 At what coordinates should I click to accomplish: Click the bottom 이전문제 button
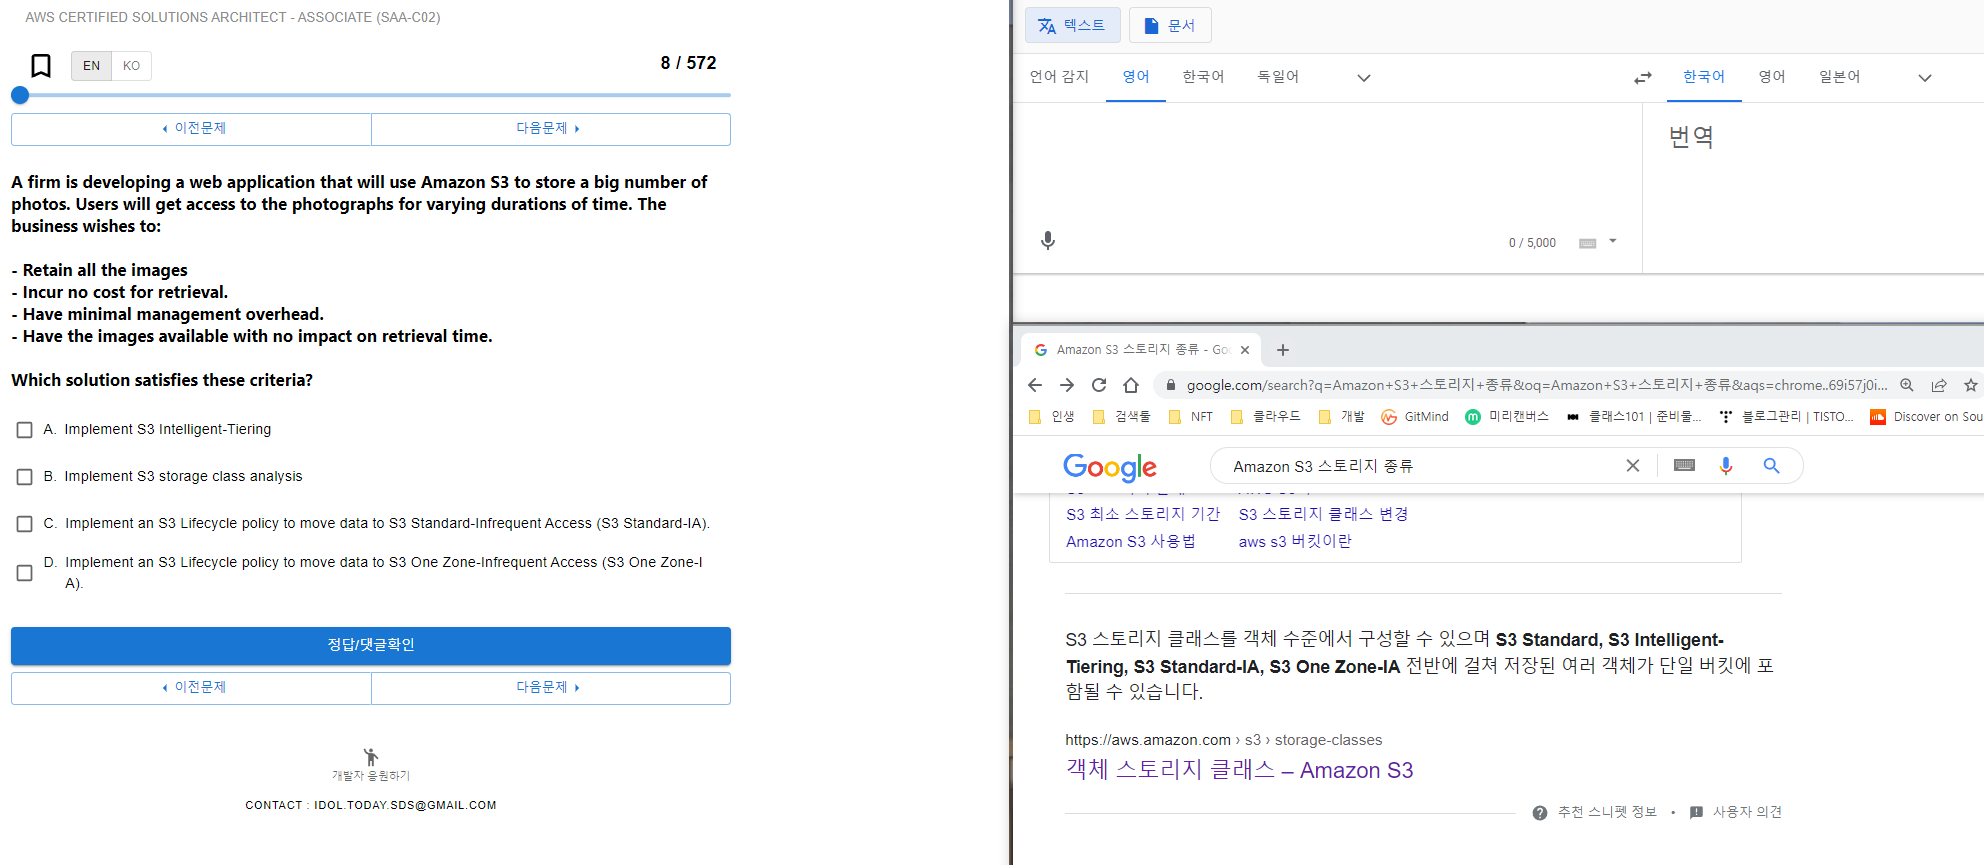coord(191,688)
